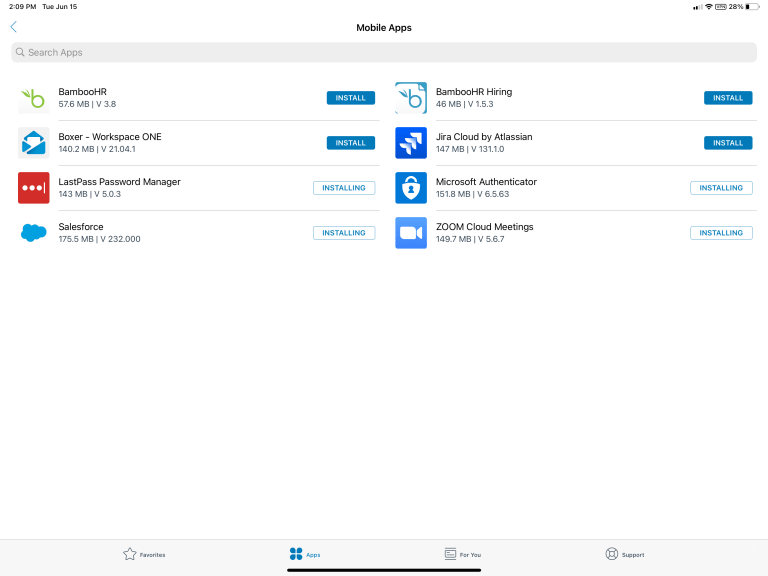The width and height of the screenshot is (768, 576).
Task: Select the Apps tab
Action: click(304, 554)
